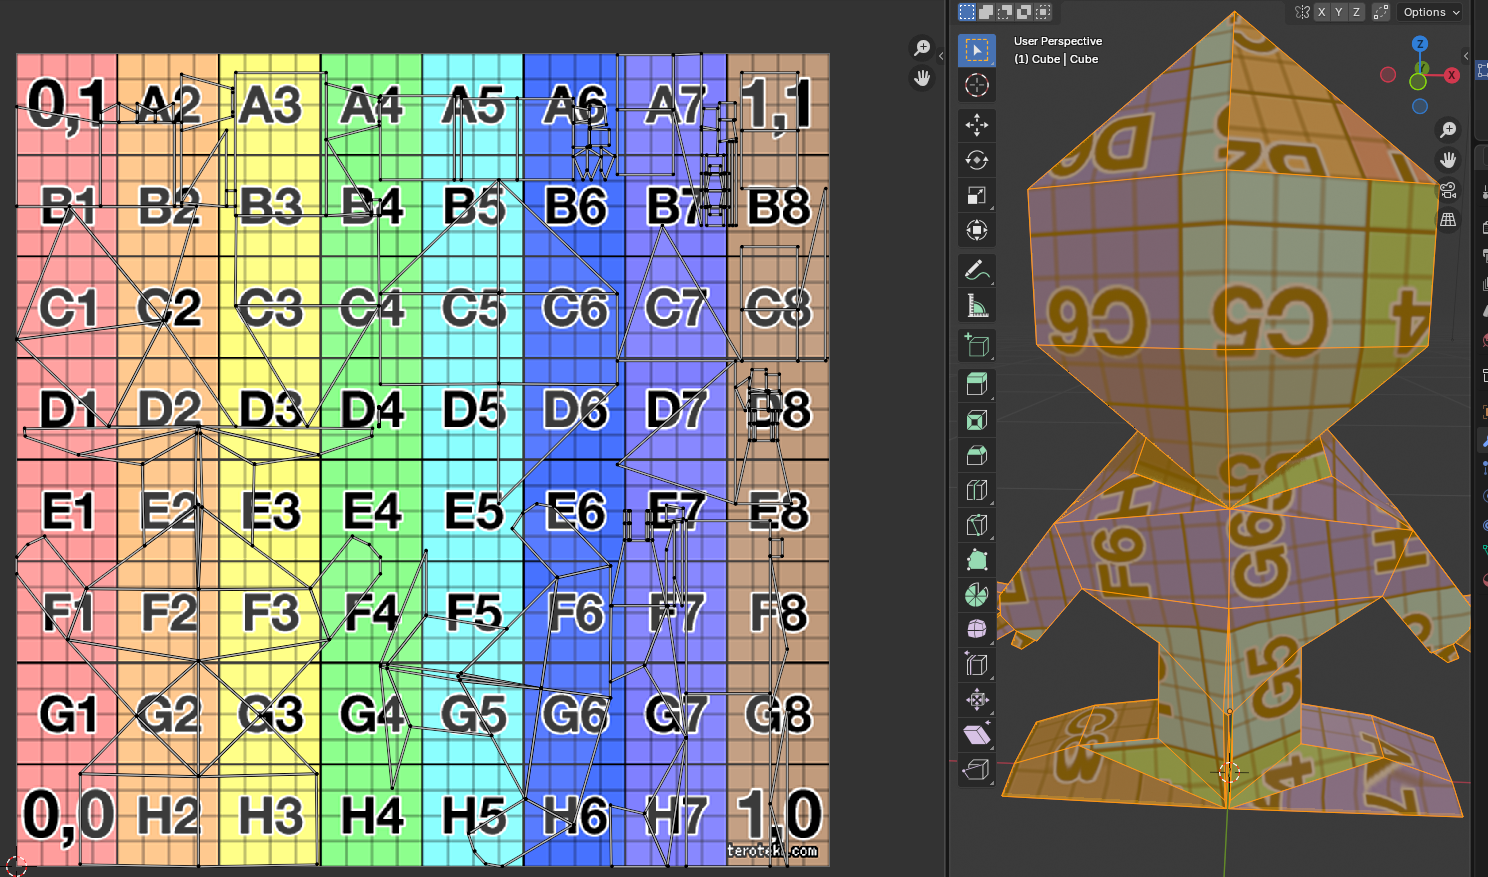
Task: Open the Options dropdown
Action: pyautogui.click(x=1431, y=12)
